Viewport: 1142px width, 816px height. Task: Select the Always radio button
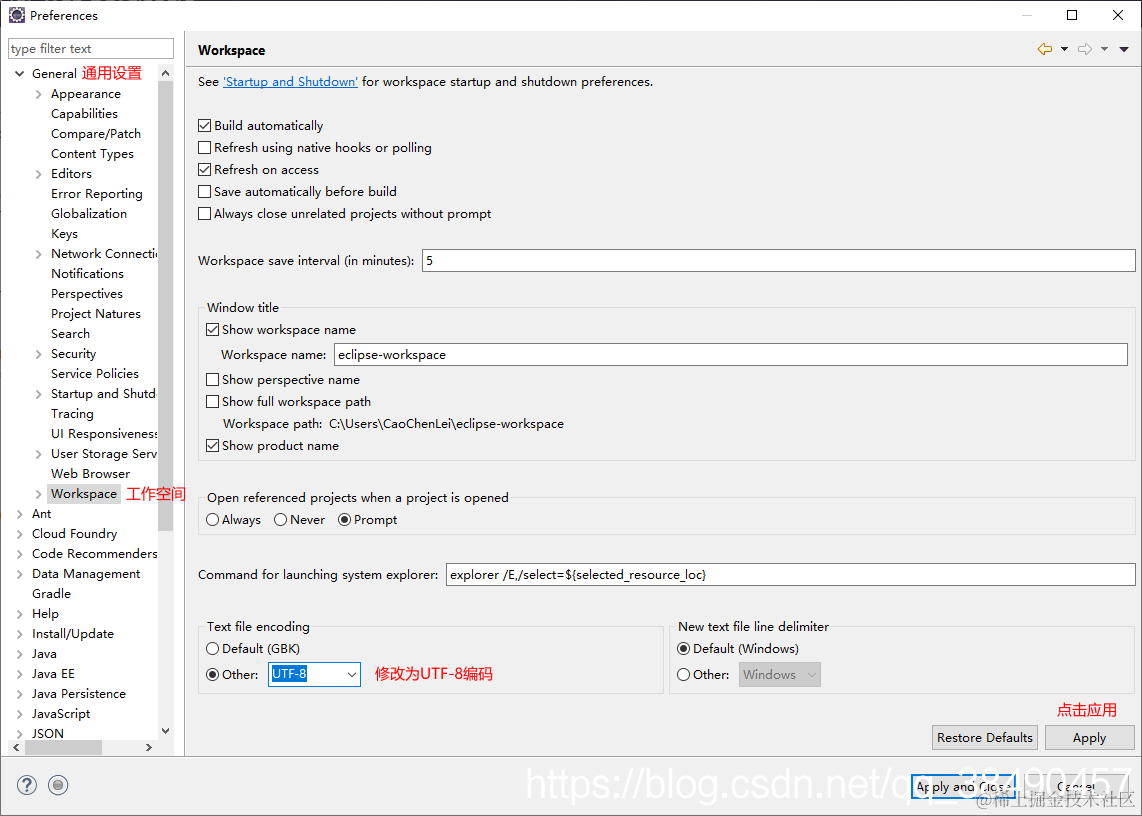coord(213,520)
